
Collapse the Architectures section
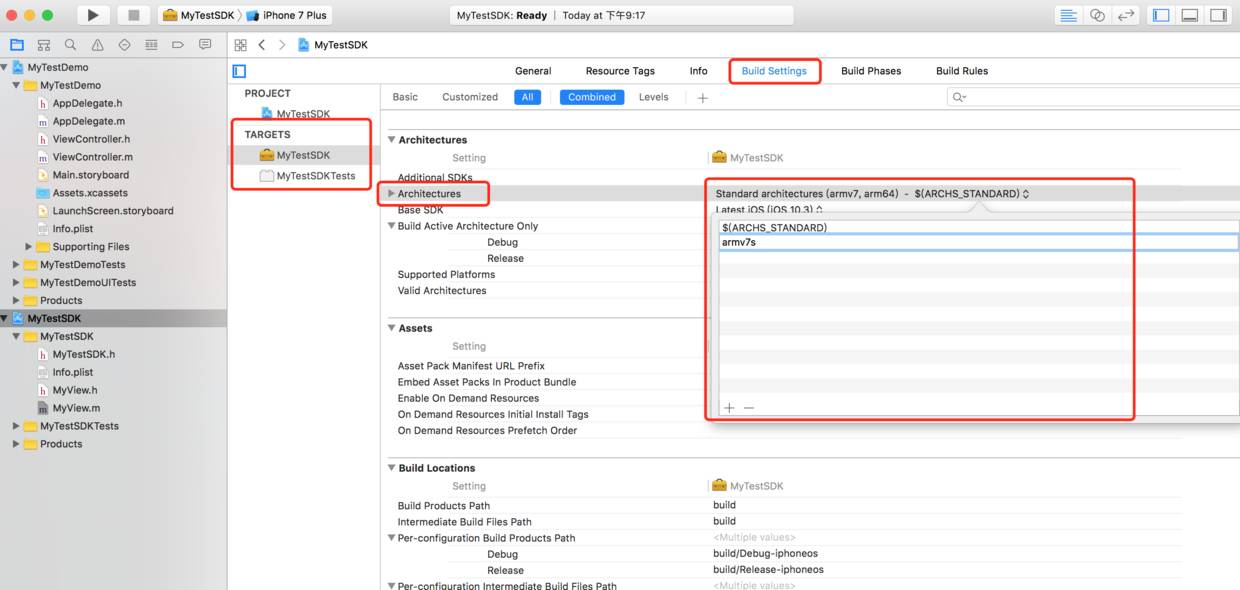pos(392,140)
